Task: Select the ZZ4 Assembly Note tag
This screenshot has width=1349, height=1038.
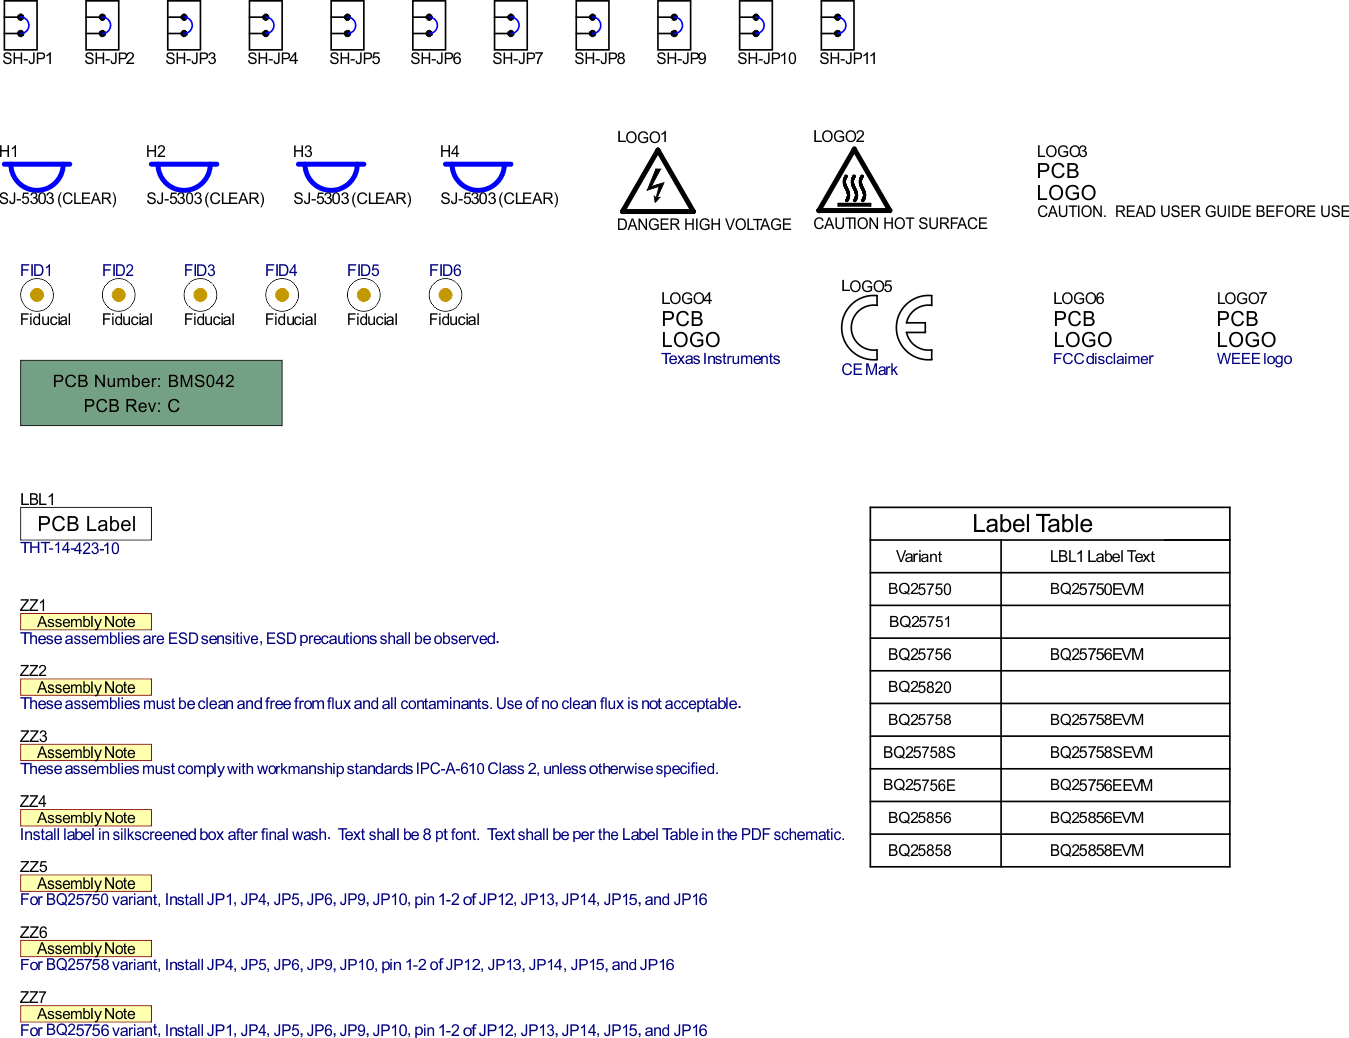Action: pos(86,818)
